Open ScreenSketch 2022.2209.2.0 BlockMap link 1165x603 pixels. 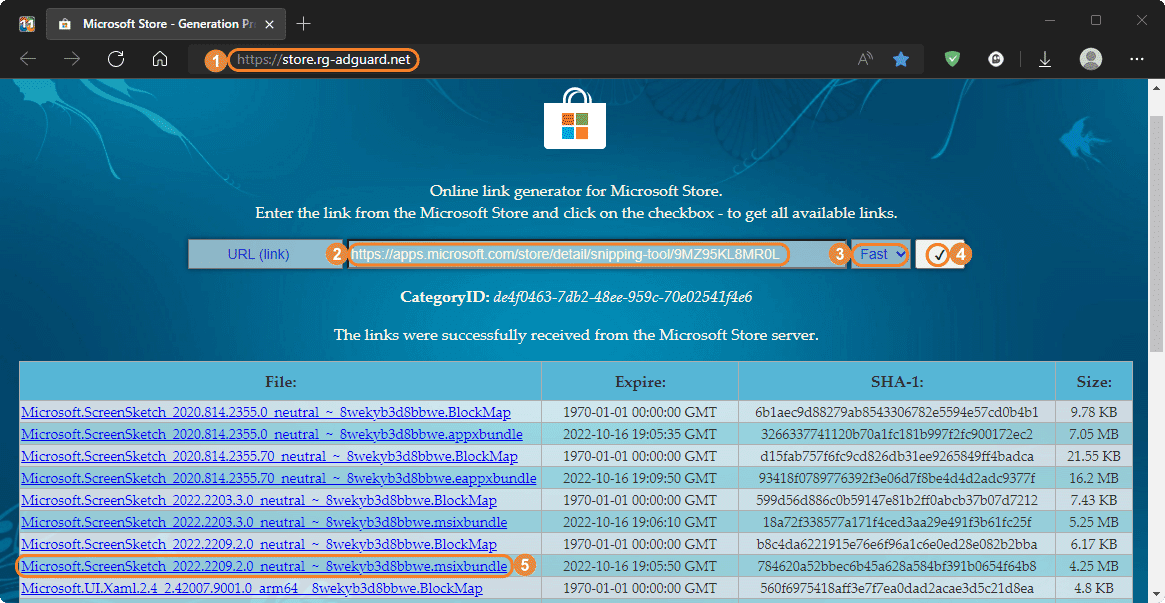pyautogui.click(x=259, y=545)
